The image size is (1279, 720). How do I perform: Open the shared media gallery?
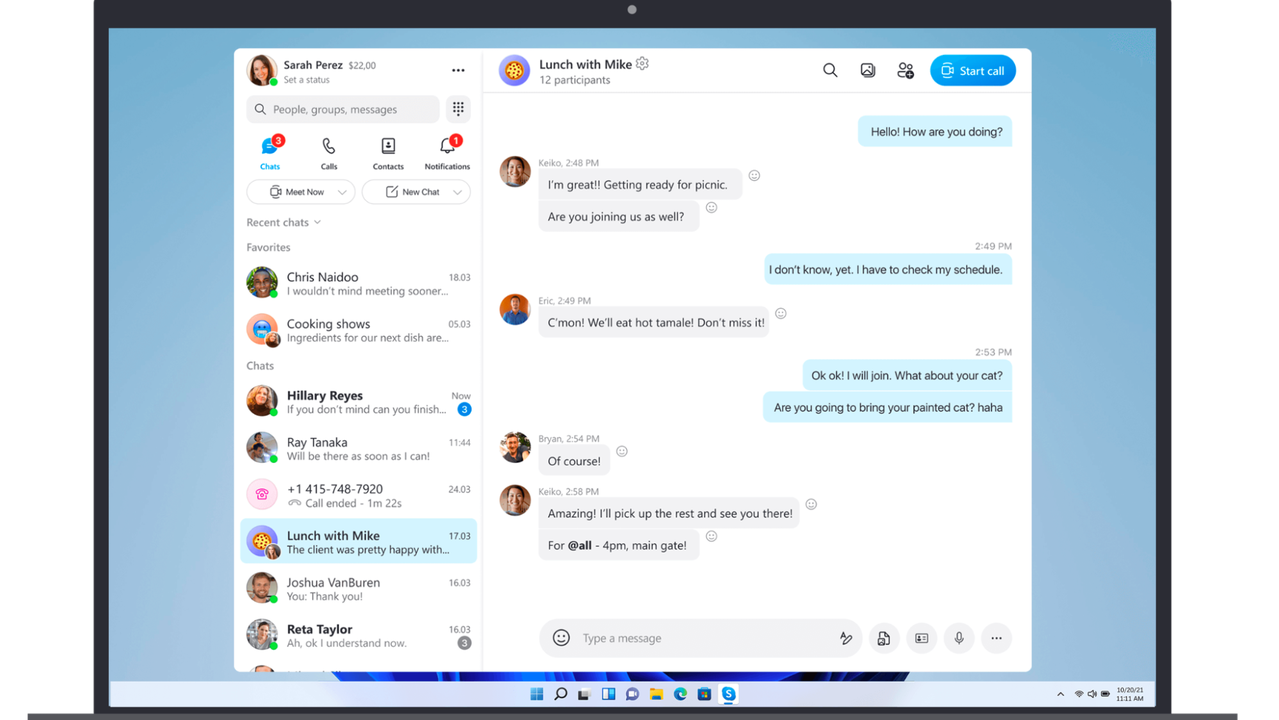point(867,70)
